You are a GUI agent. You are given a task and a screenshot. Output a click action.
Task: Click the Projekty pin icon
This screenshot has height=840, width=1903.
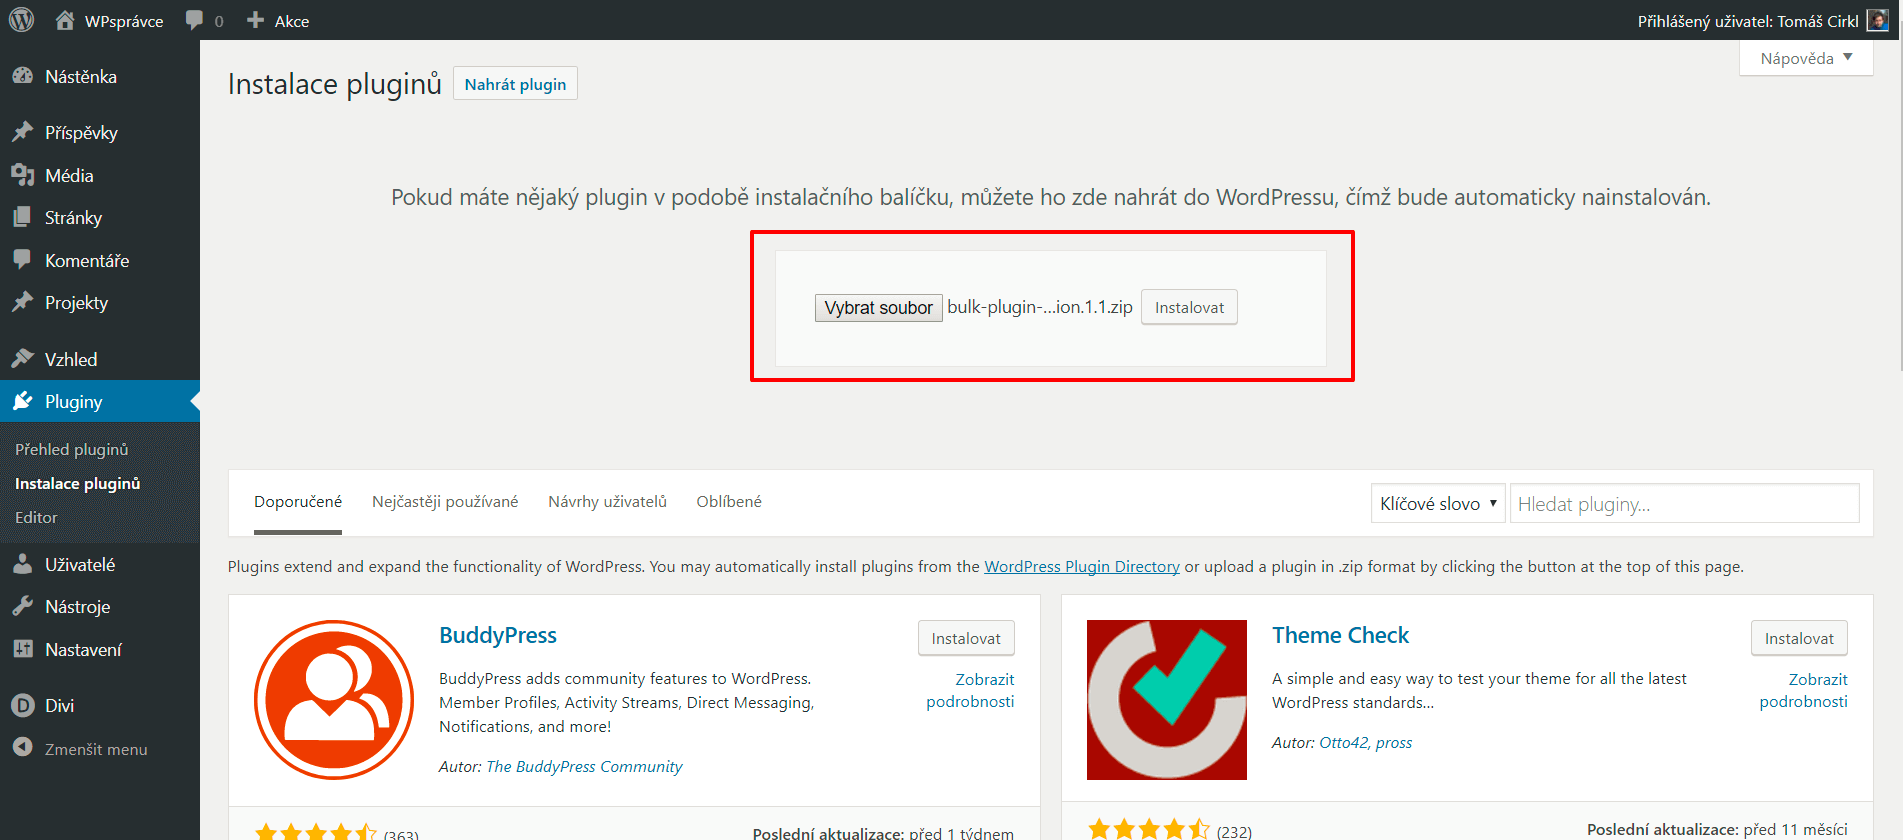[x=22, y=302]
